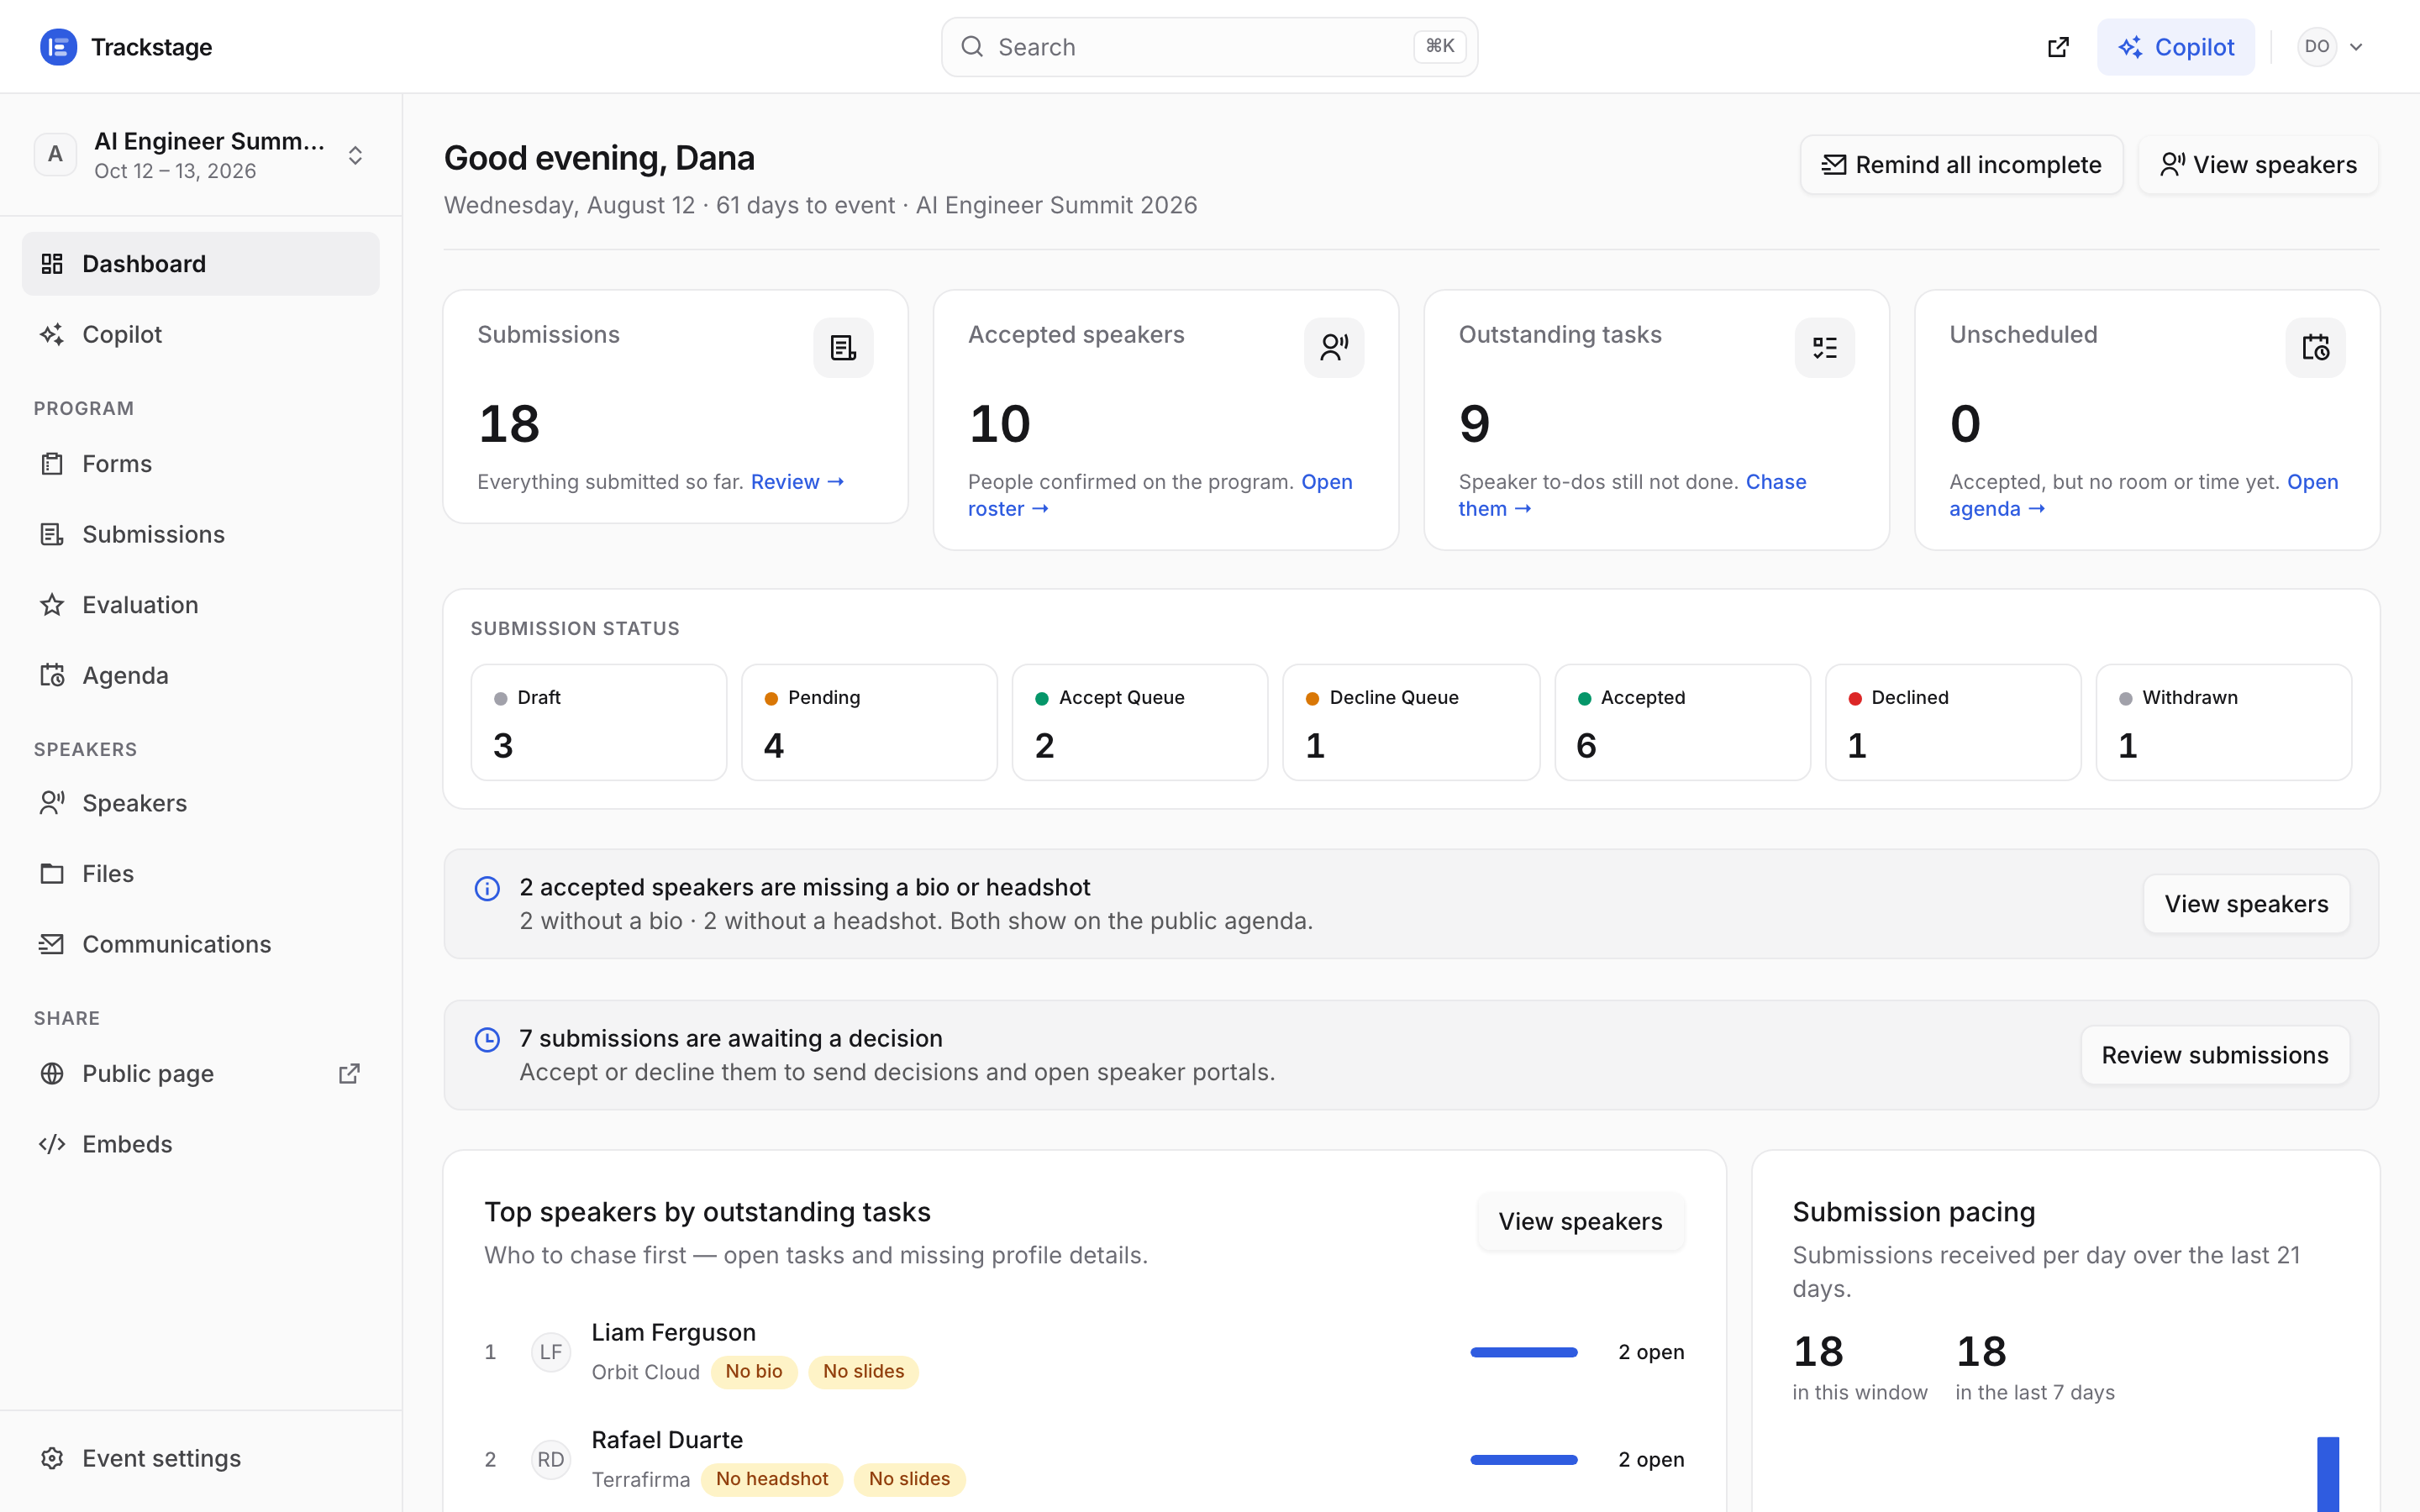Open the user account menu chevron

[2356, 47]
